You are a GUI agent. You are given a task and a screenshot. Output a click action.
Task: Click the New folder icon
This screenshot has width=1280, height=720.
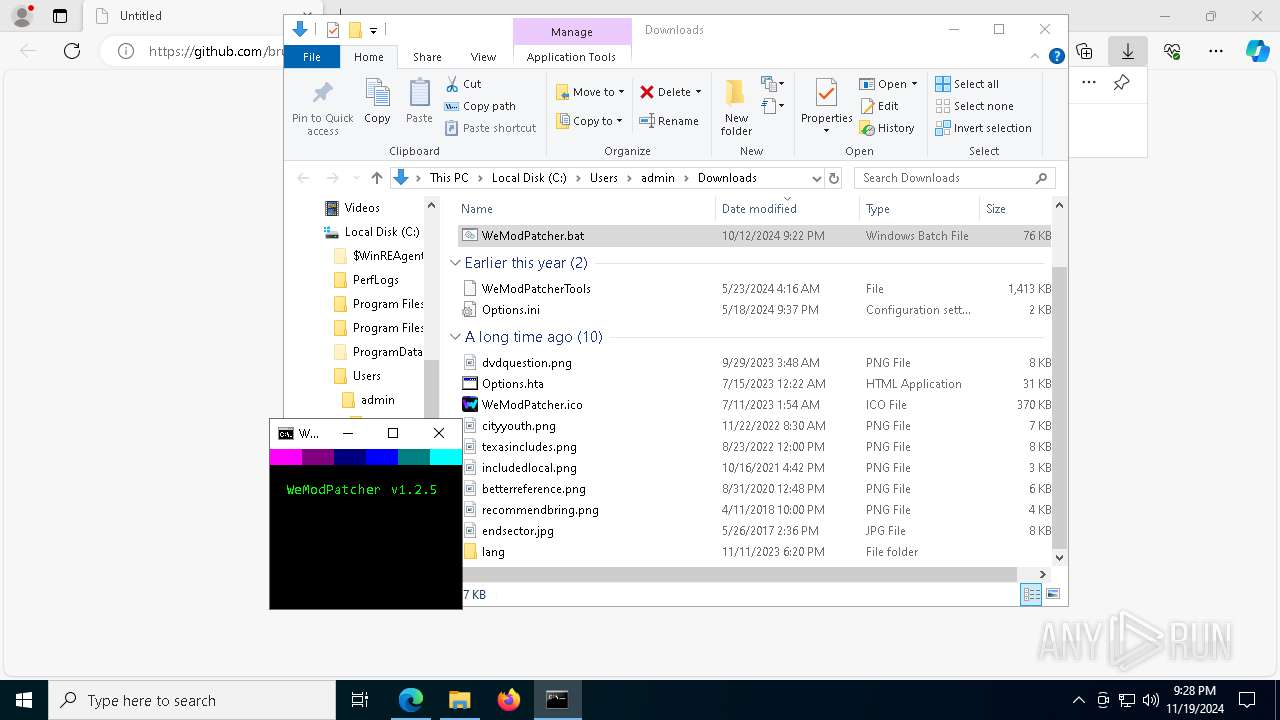pyautogui.click(x=735, y=92)
